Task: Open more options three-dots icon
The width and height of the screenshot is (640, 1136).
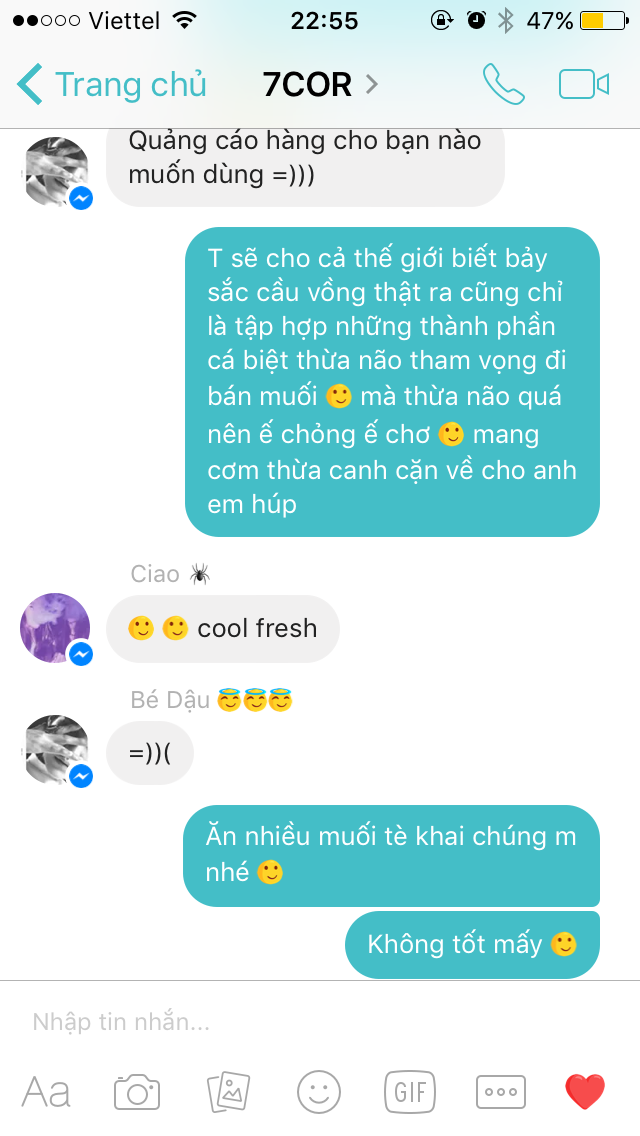Action: 501,1092
